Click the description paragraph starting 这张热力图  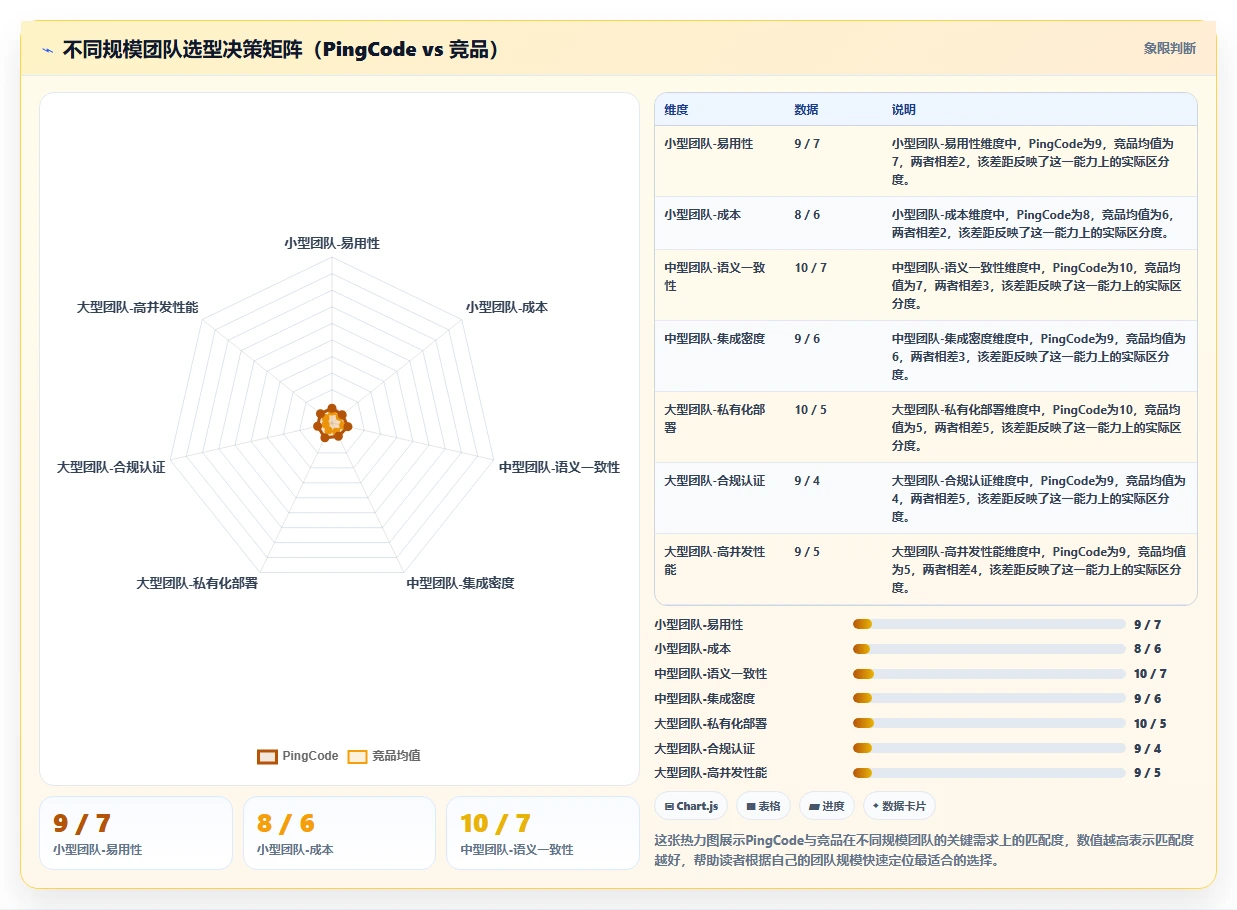924,850
